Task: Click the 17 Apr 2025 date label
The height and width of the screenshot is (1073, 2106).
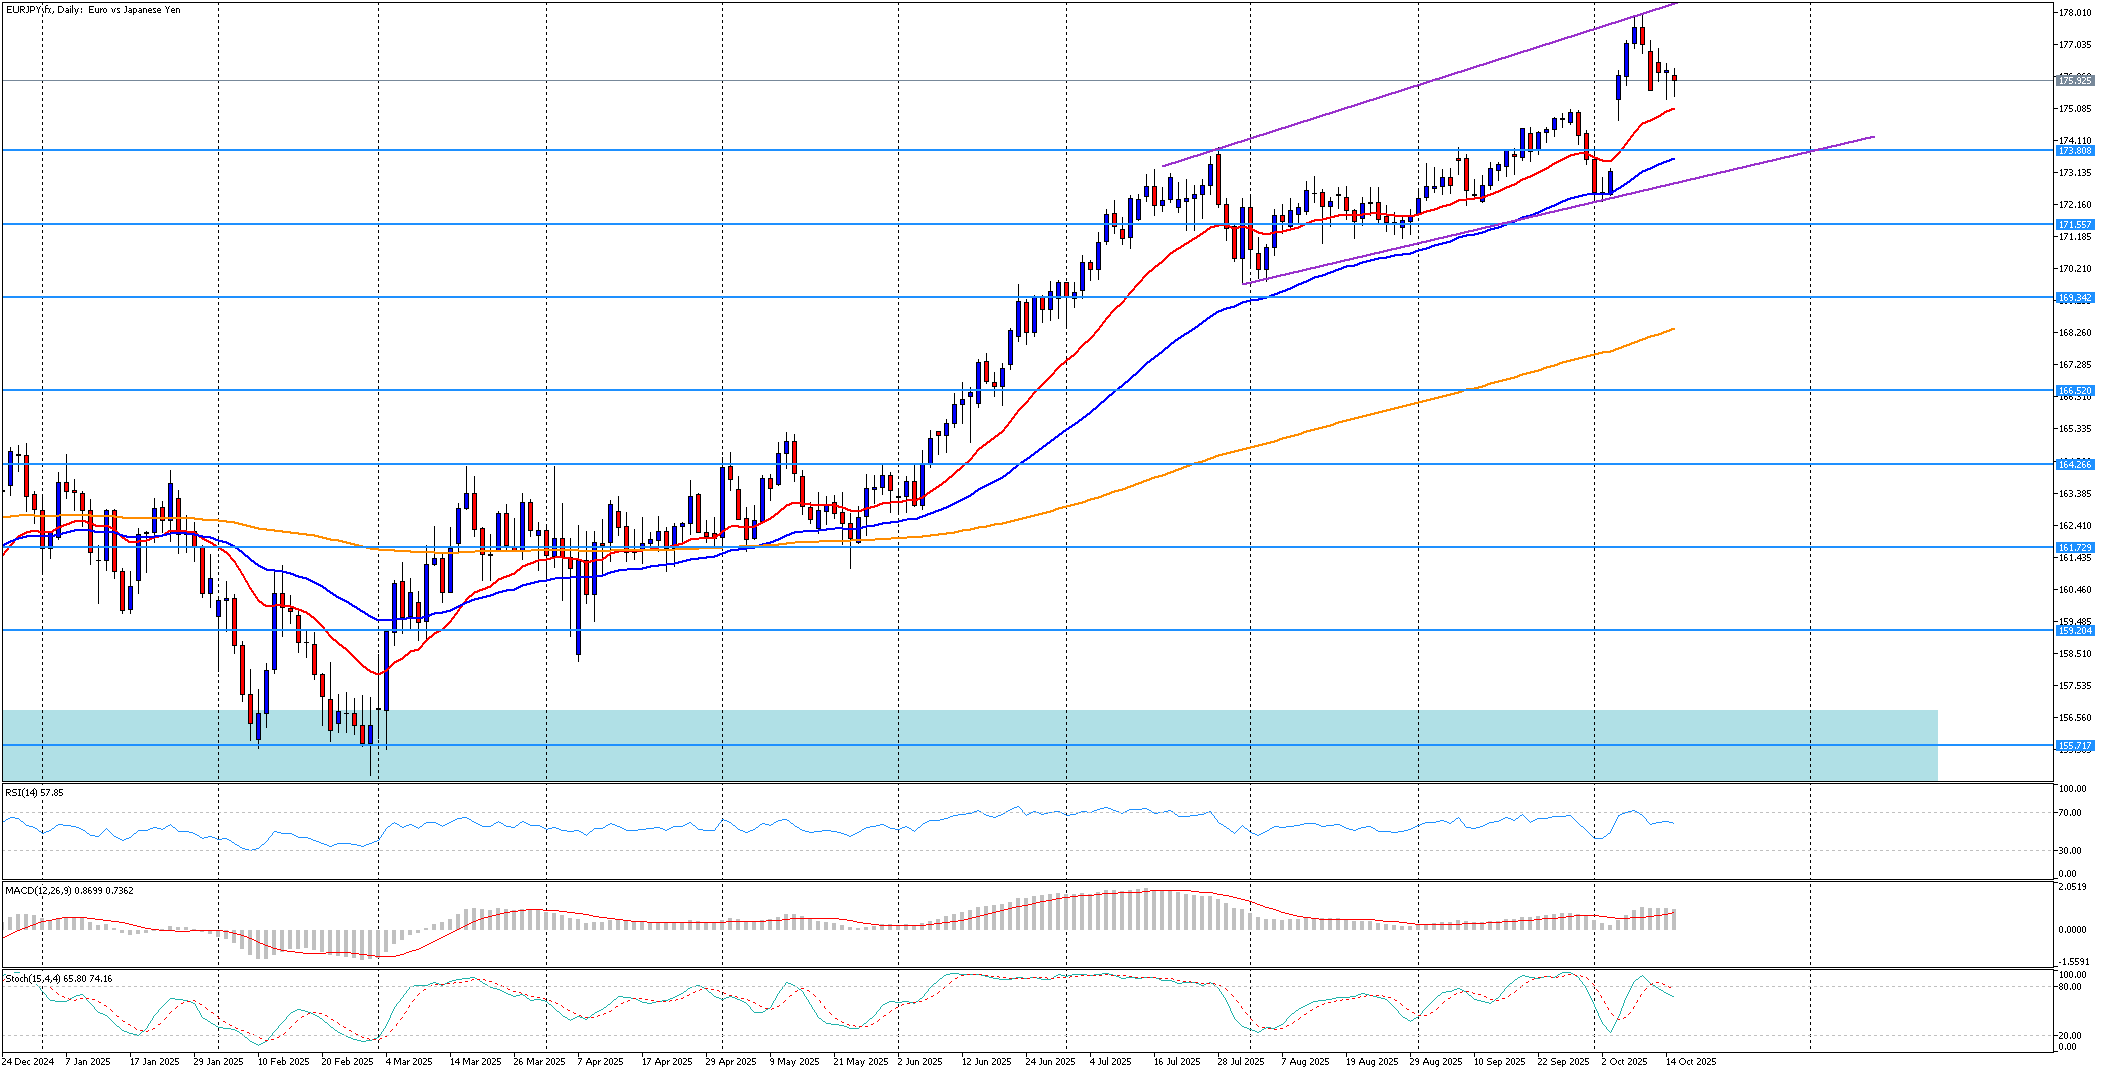Action: click(x=667, y=1062)
